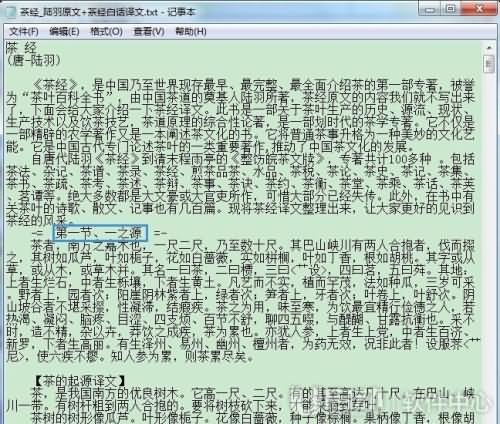The width and height of the screenshot is (500, 424).
Task: Open the 编辑(E) menu
Action: tap(64, 32)
